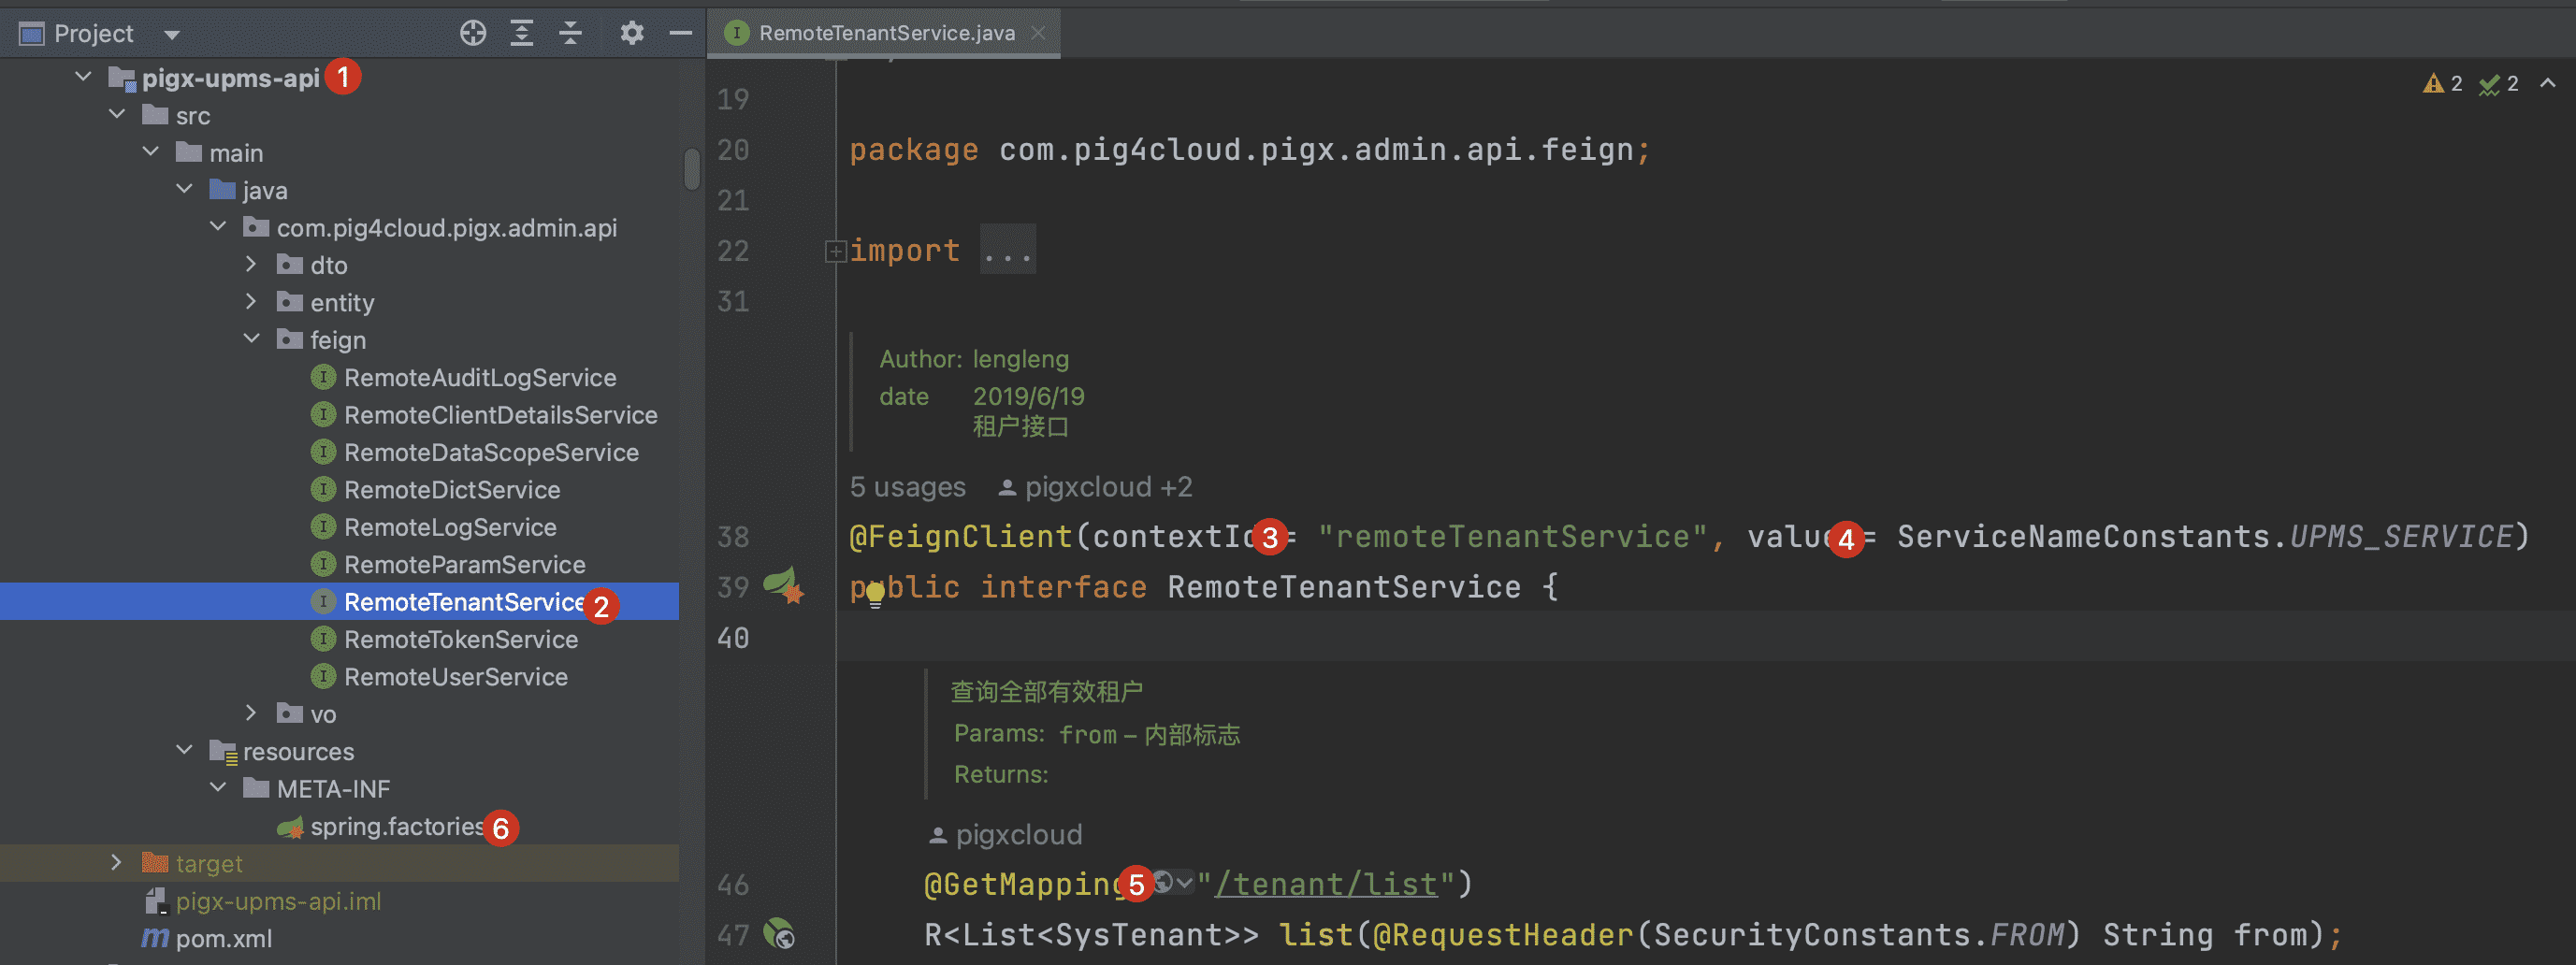
Task: Click the warnings indicator in editor corner
Action: click(x=2442, y=84)
